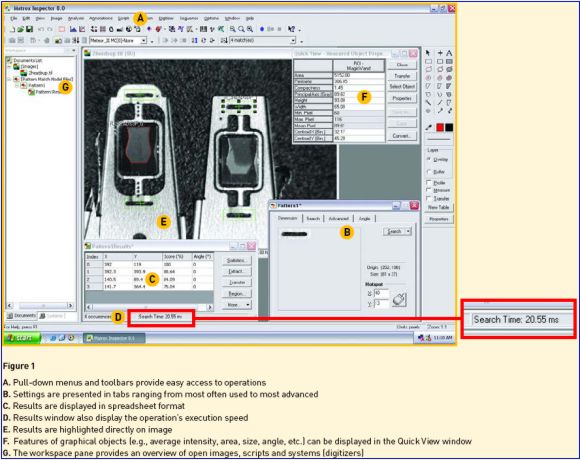
Task: Open the Options menu
Action: click(x=211, y=18)
